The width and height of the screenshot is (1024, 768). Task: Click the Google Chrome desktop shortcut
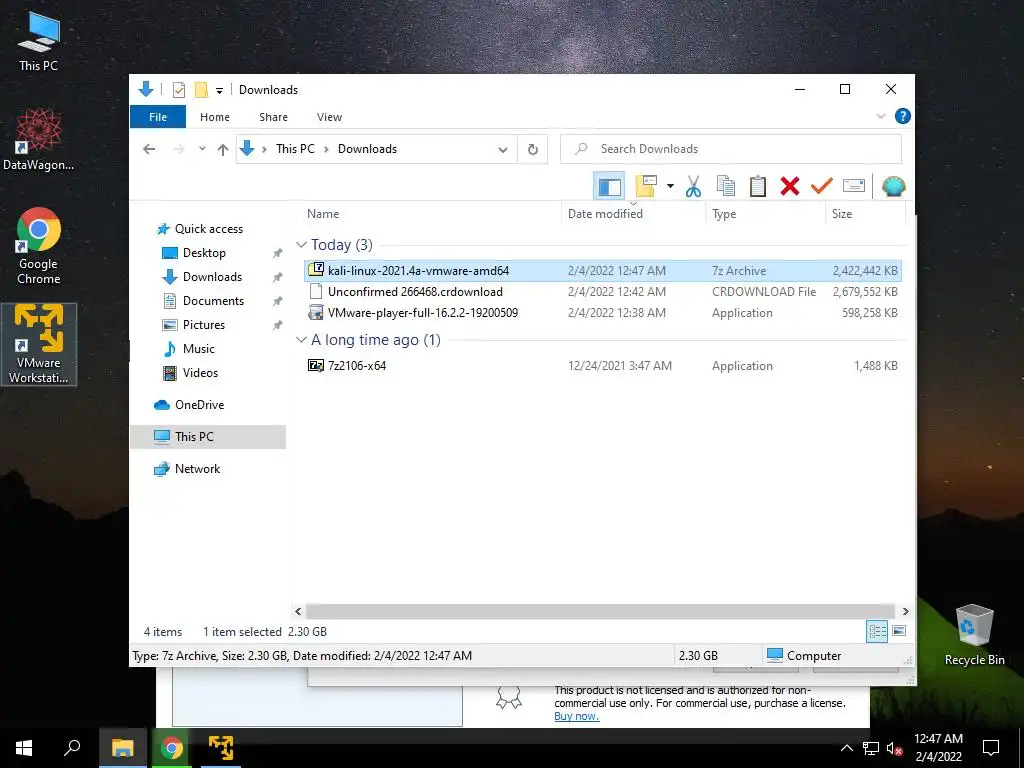coord(39,246)
